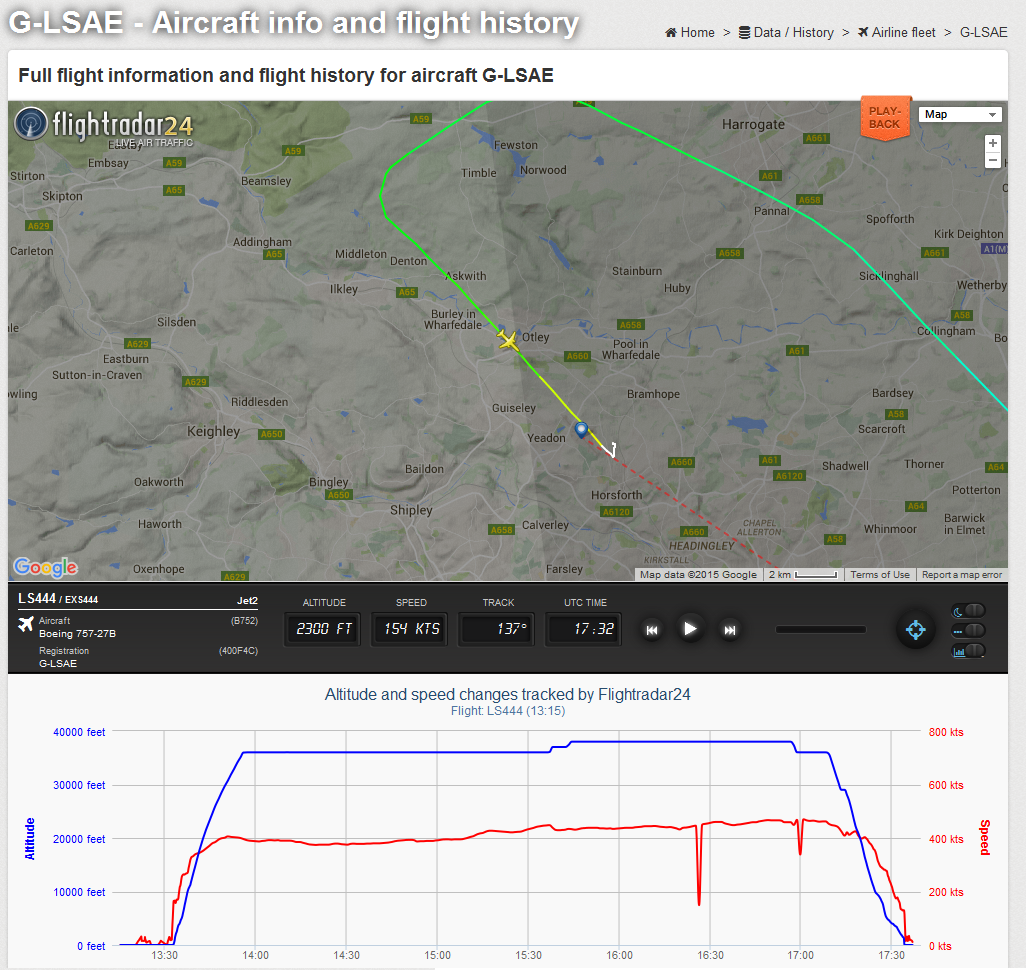Viewport: 1026px width, 970px height.
Task: Click the UTC TIME readout 17:32
Action: coord(584,629)
